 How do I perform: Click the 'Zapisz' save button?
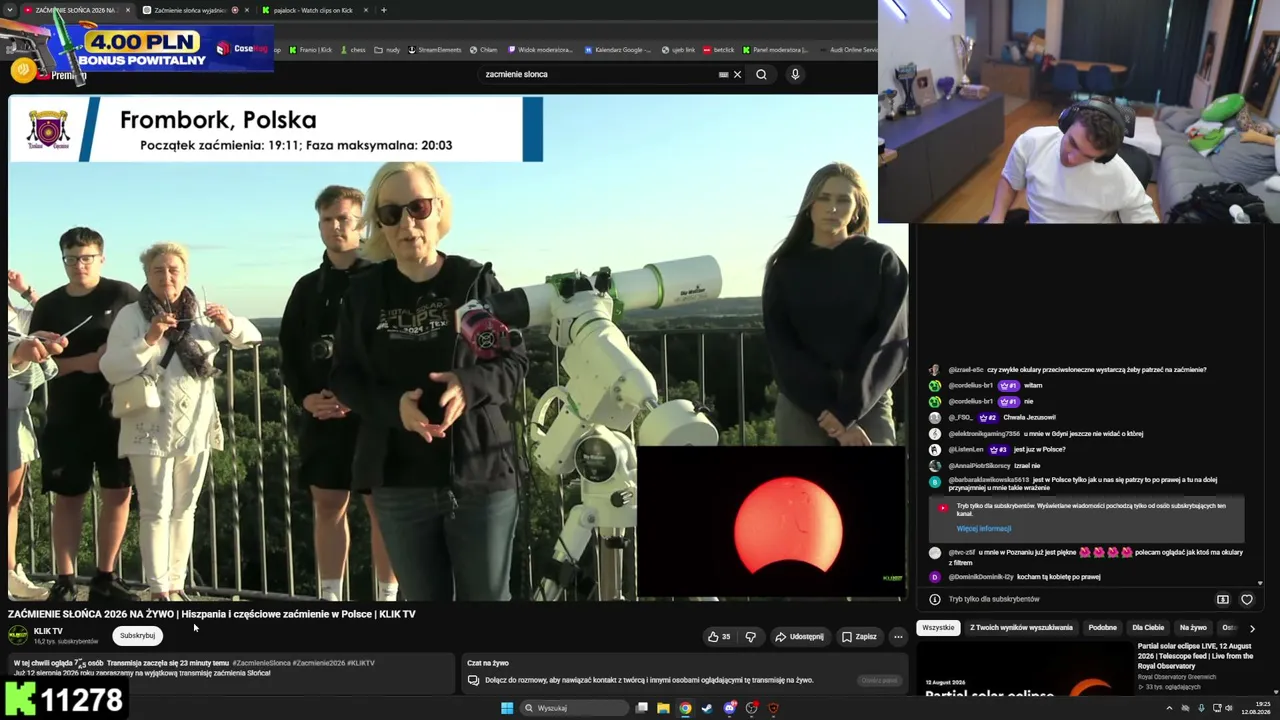click(x=859, y=637)
